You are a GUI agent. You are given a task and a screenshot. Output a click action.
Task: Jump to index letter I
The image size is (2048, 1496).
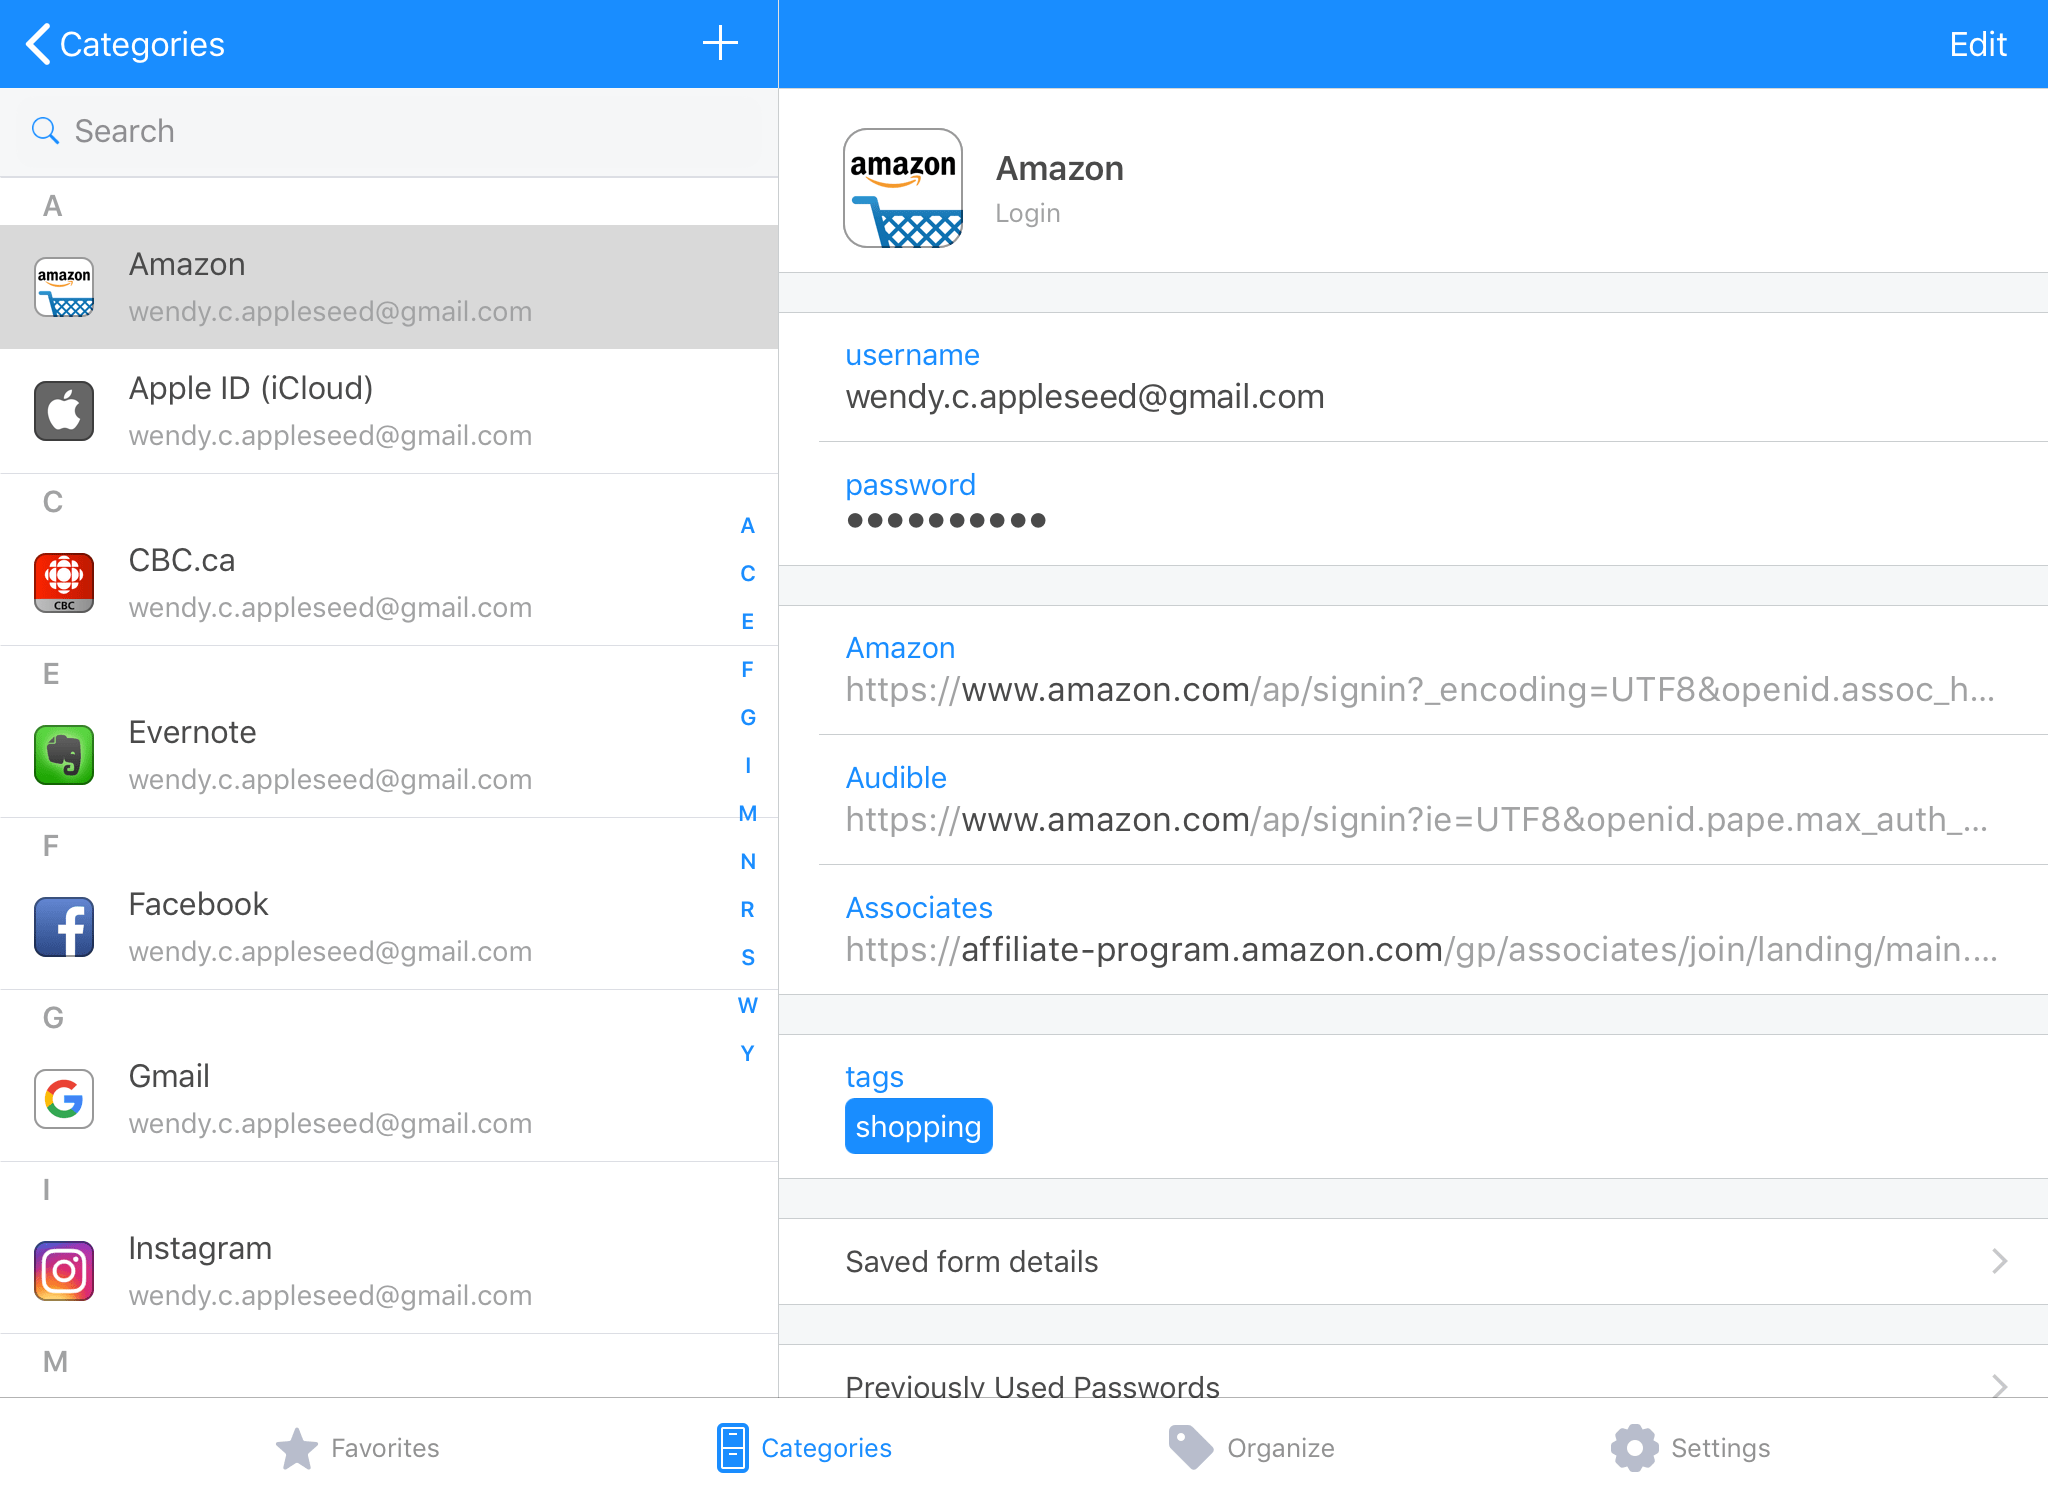(747, 766)
